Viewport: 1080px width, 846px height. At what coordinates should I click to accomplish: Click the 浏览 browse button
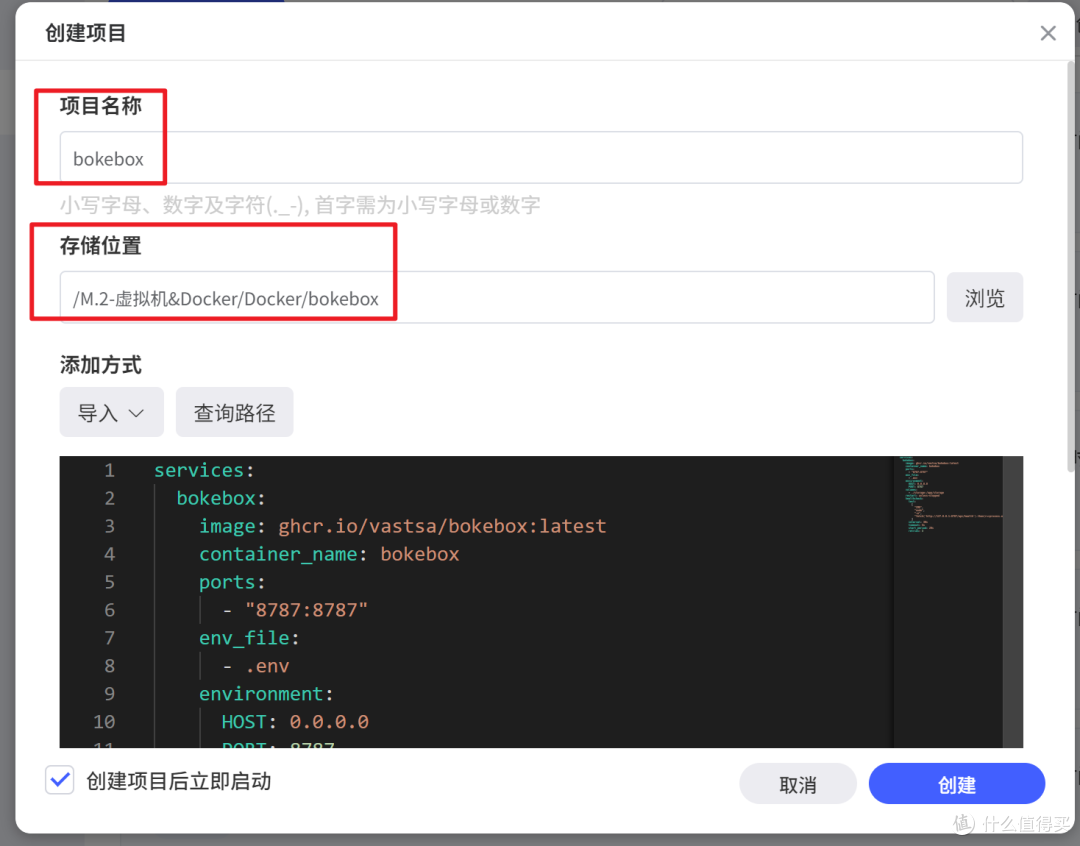pyautogui.click(x=984, y=298)
